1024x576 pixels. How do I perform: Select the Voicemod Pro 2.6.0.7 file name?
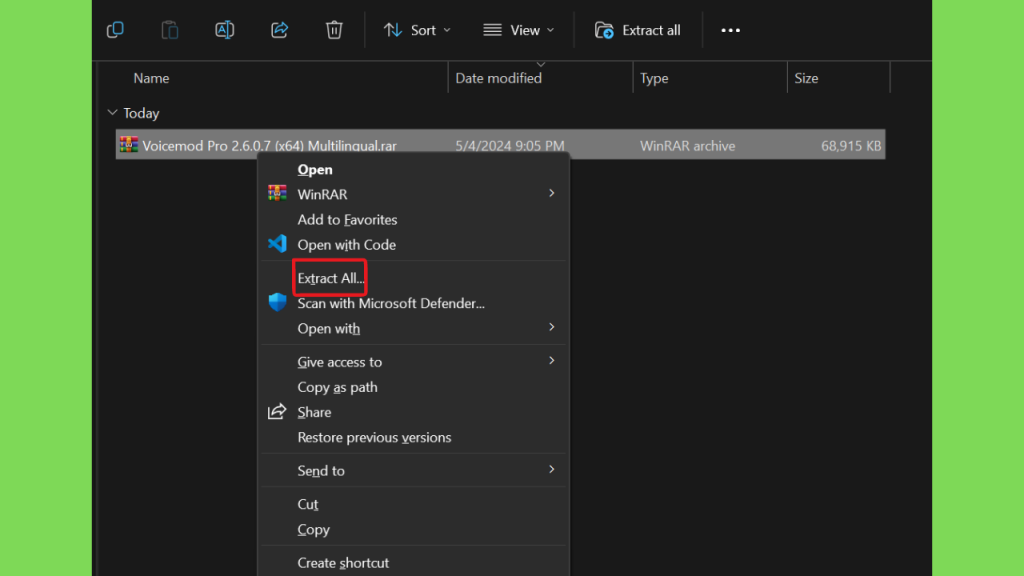pyautogui.click(x=269, y=146)
